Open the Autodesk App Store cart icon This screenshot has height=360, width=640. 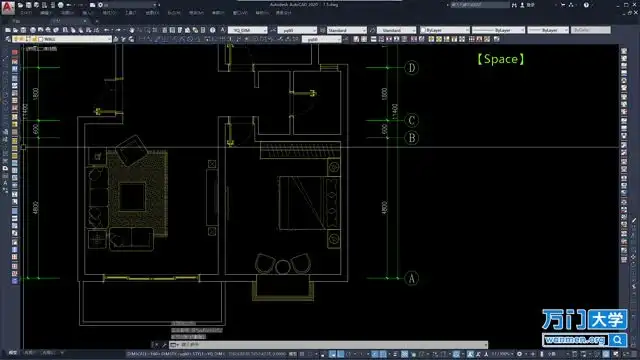point(563,5)
